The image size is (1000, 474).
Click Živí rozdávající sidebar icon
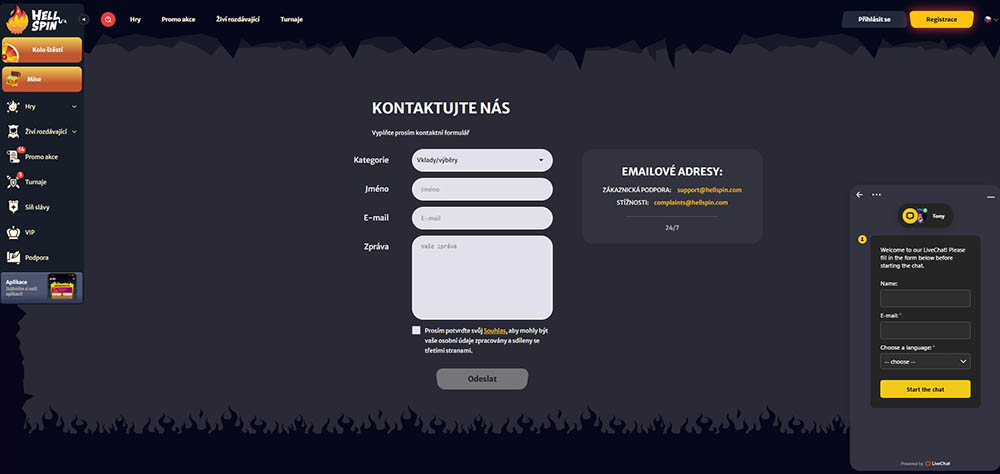(x=13, y=131)
